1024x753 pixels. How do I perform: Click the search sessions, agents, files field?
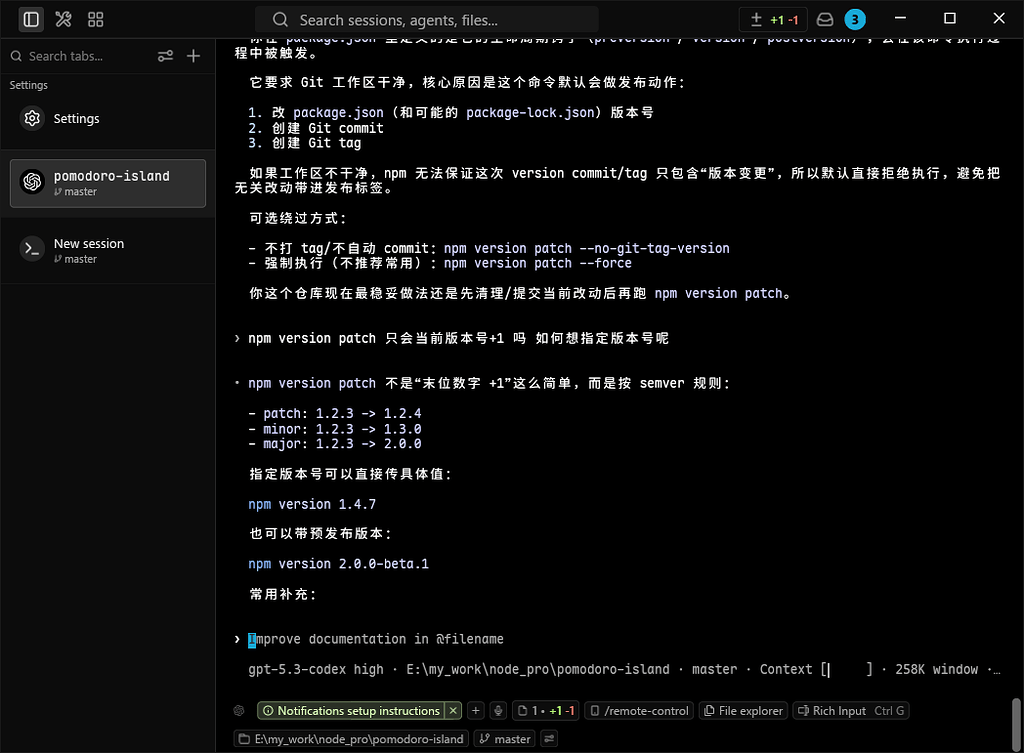[x=426, y=20]
